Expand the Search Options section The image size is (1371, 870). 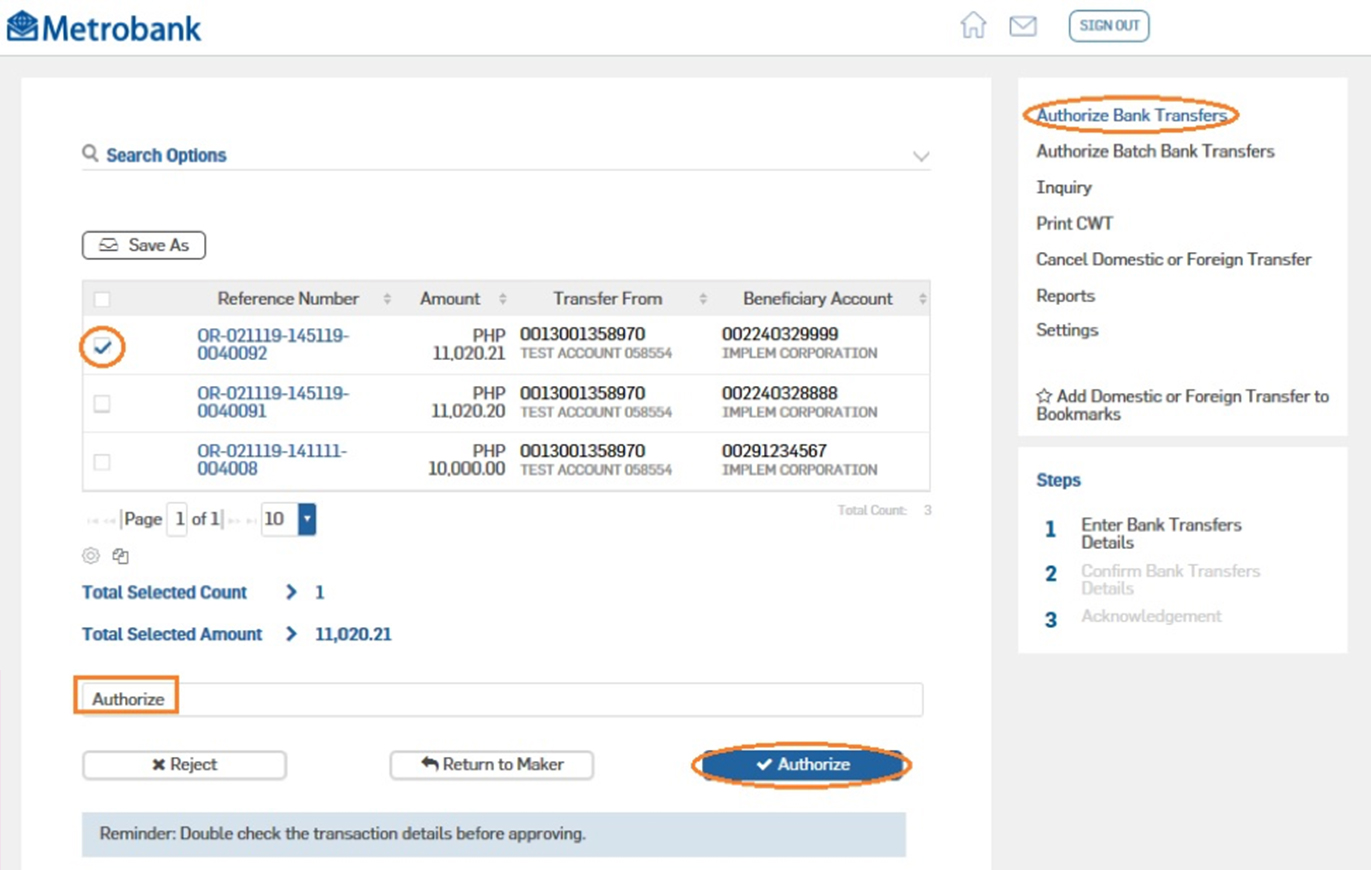tap(921, 156)
